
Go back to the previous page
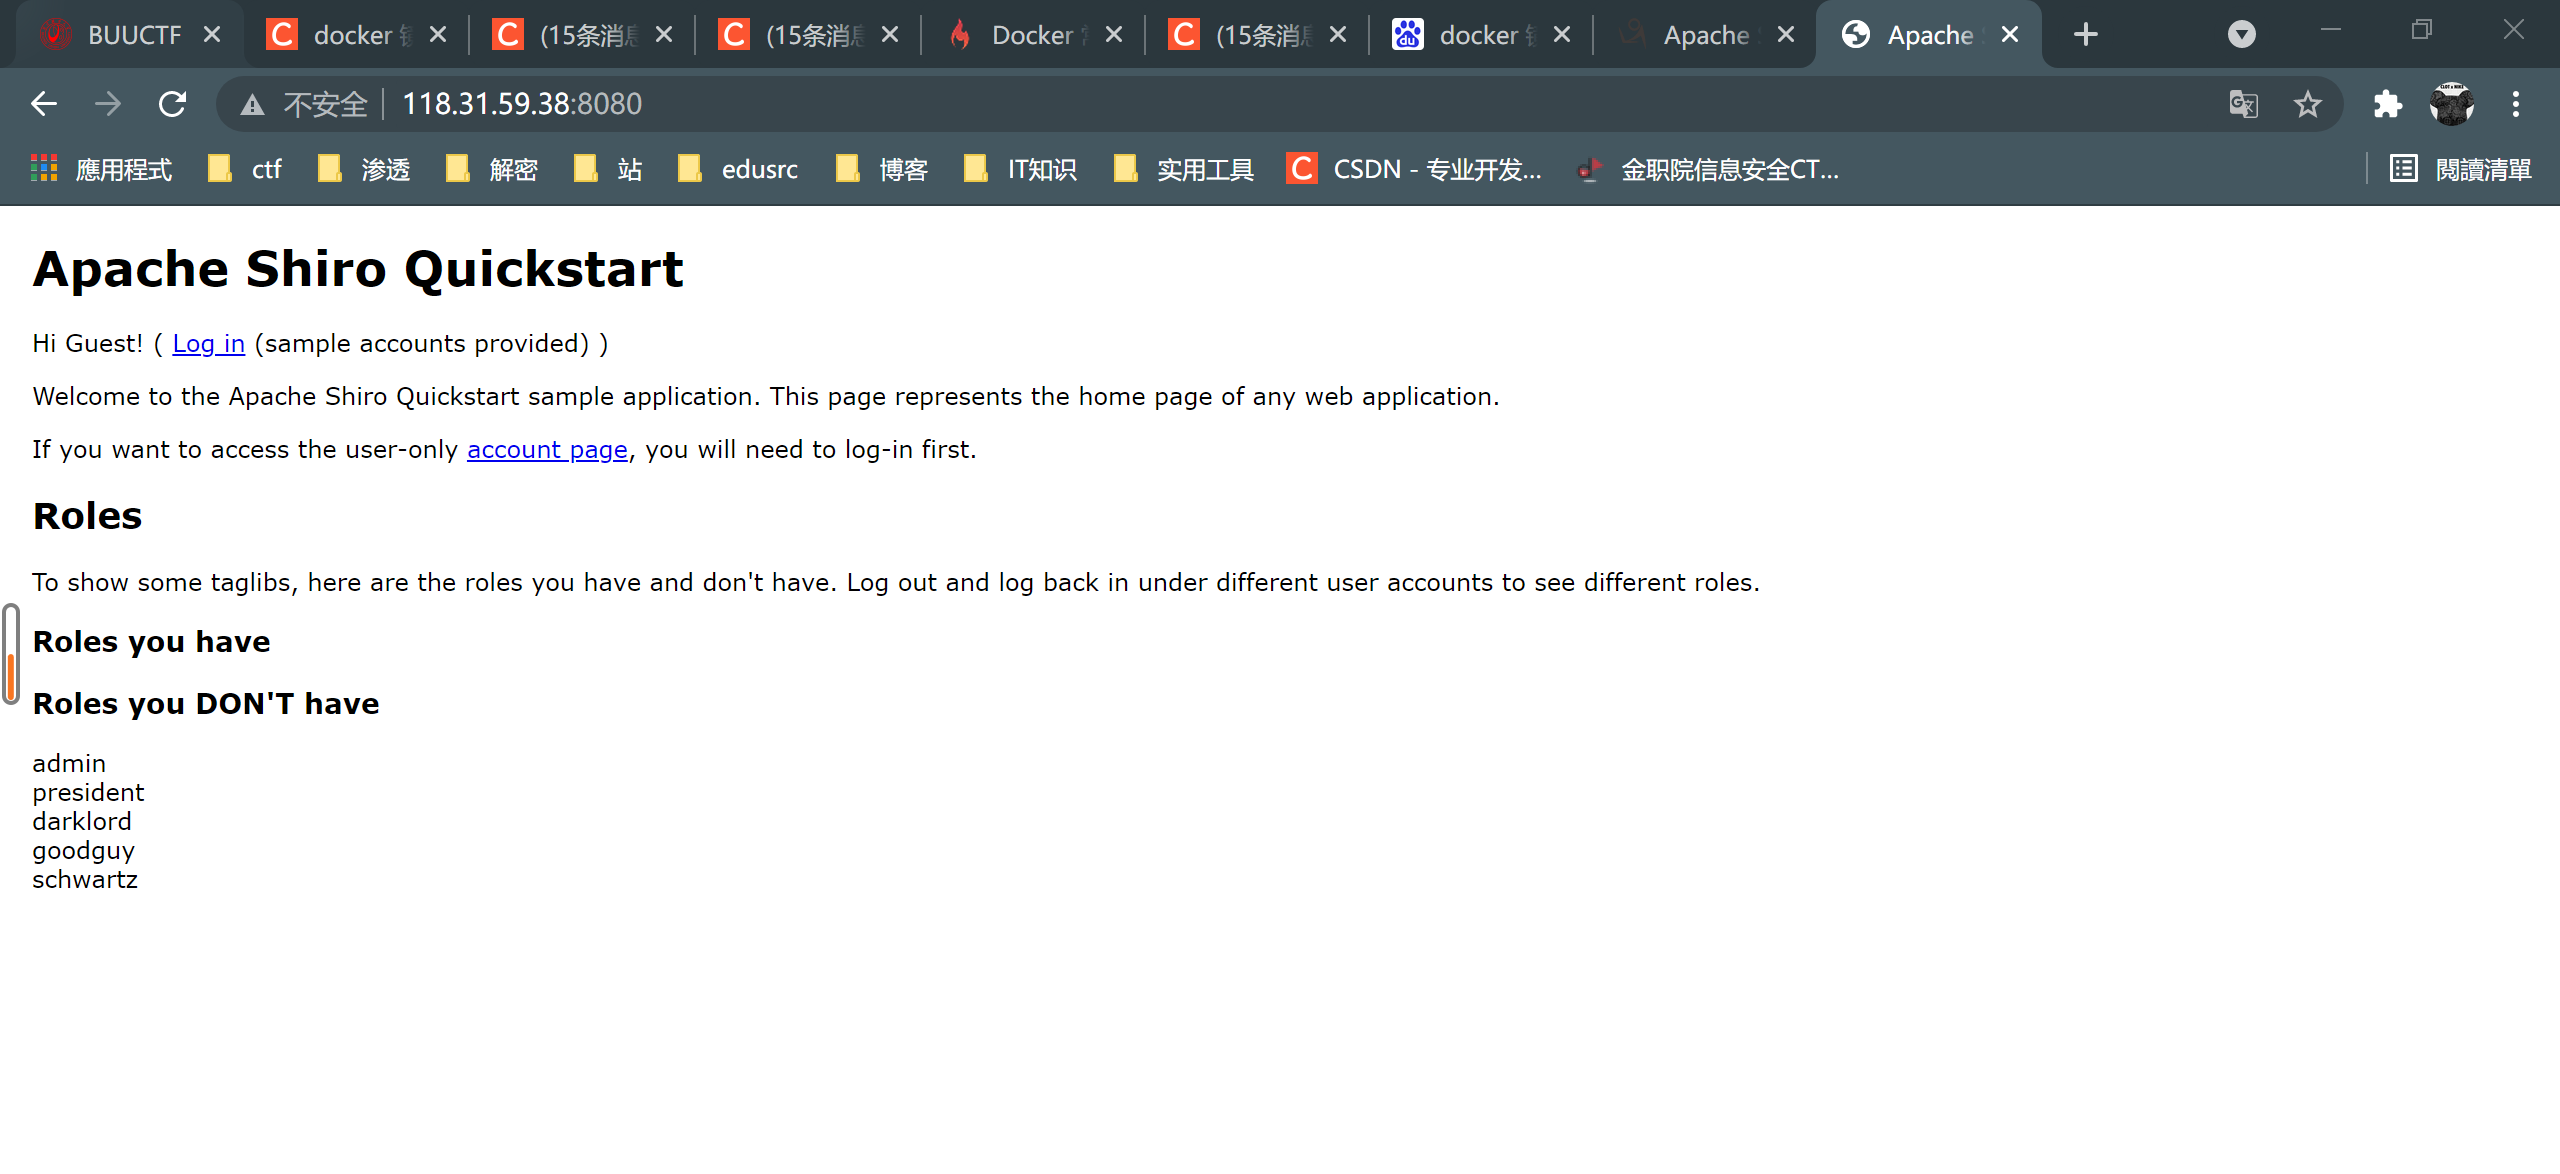[x=44, y=104]
